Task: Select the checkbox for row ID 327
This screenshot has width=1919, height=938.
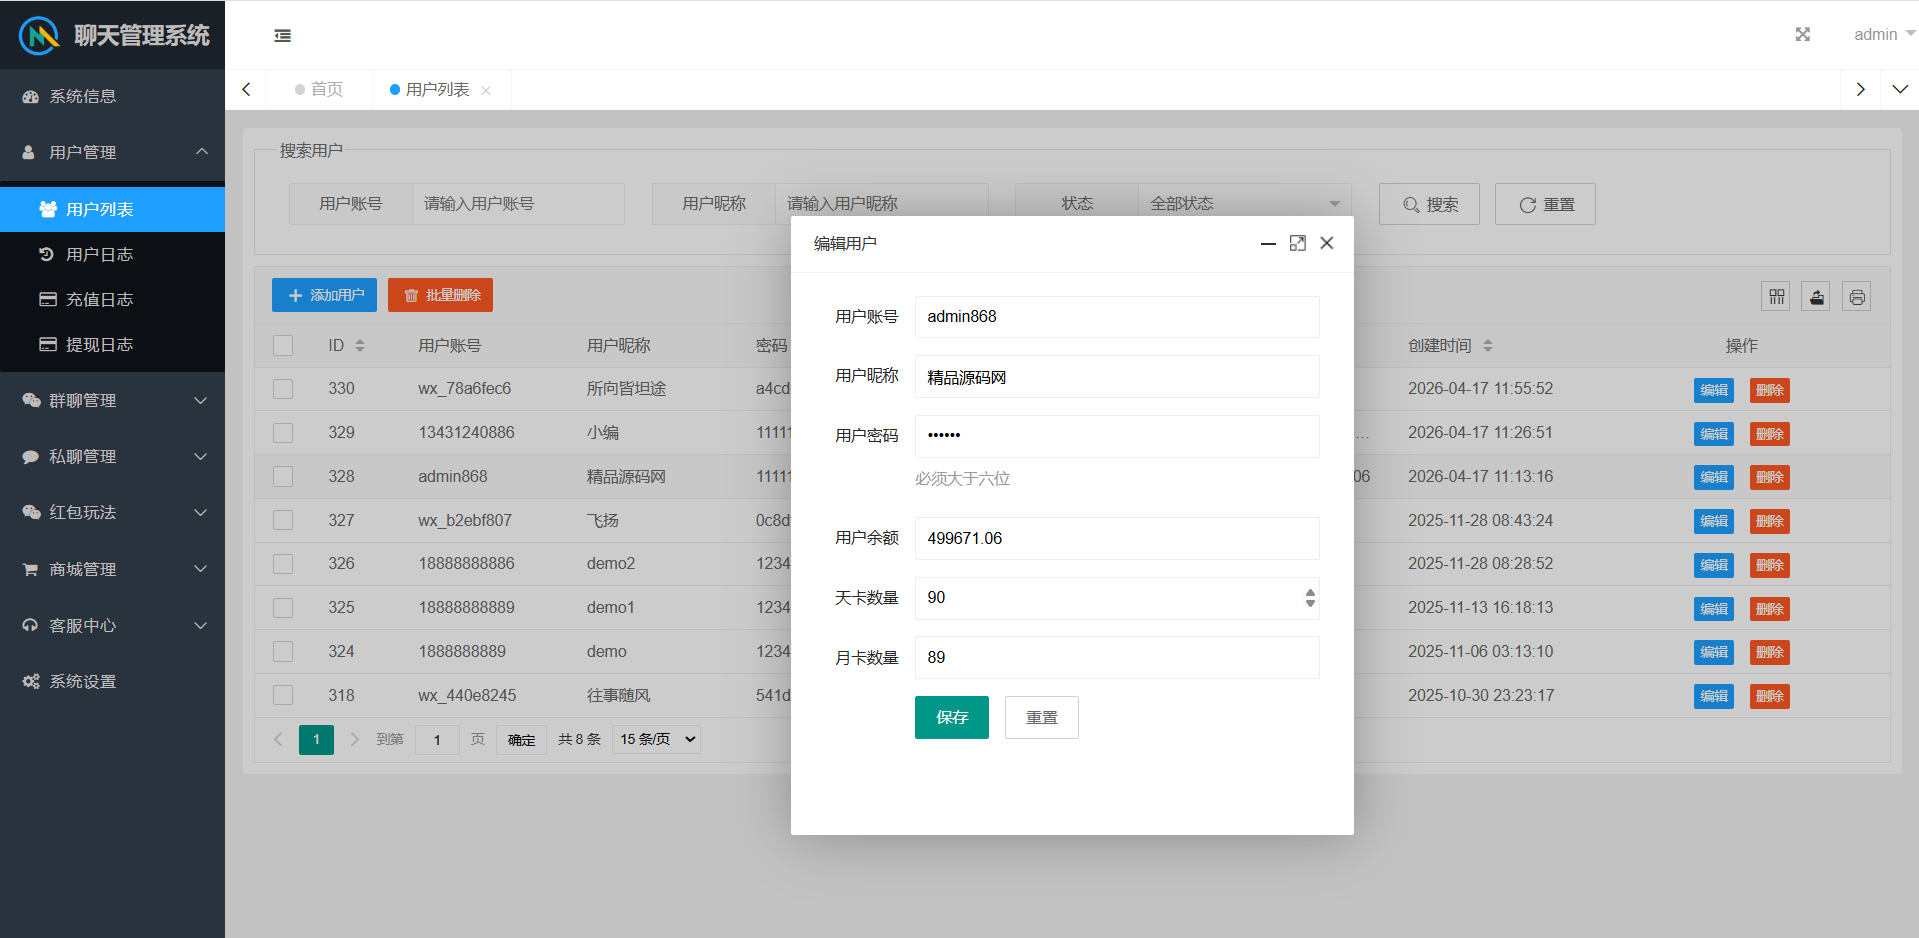Action: tap(283, 521)
